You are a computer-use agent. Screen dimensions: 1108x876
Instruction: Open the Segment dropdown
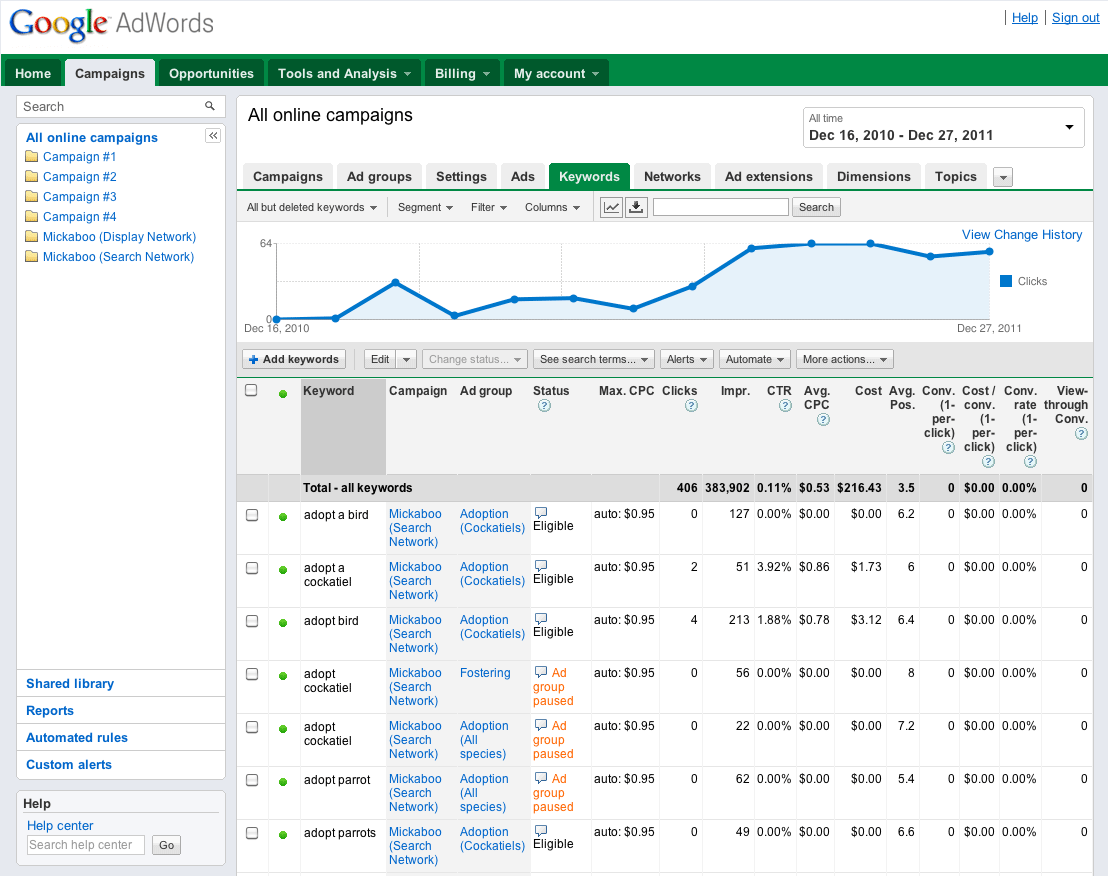tap(425, 207)
